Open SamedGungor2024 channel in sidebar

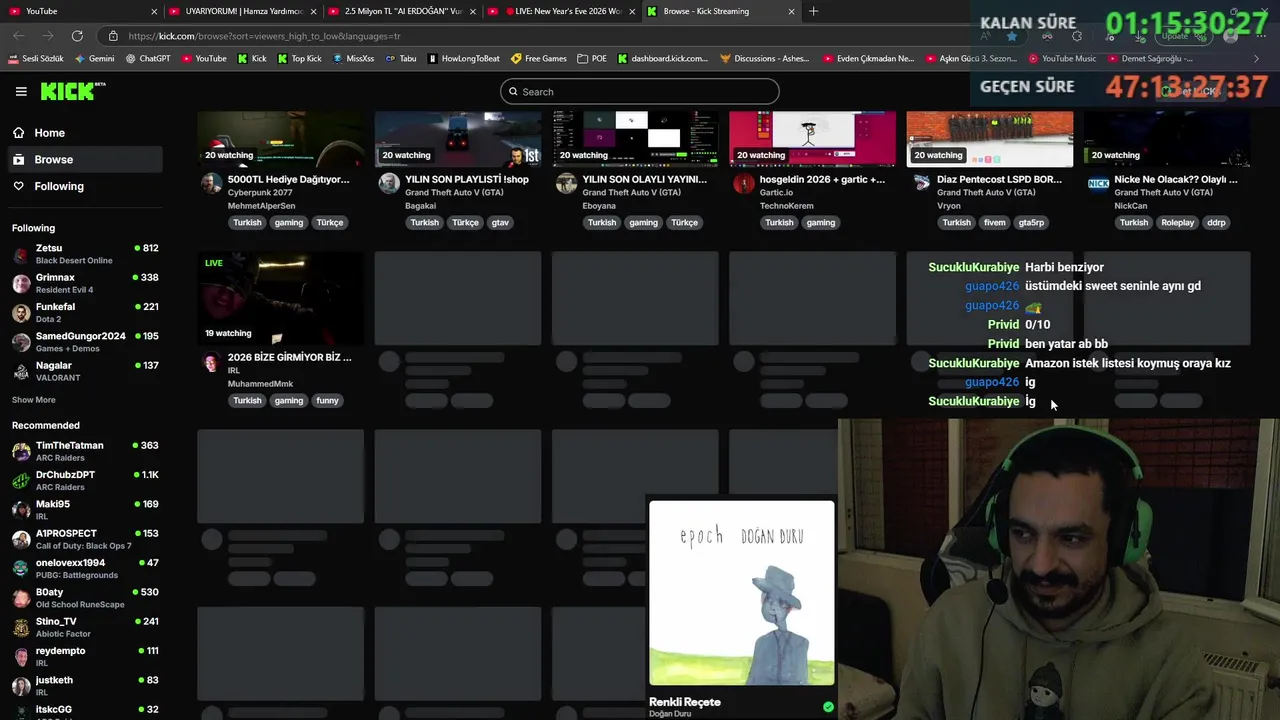coord(85,342)
